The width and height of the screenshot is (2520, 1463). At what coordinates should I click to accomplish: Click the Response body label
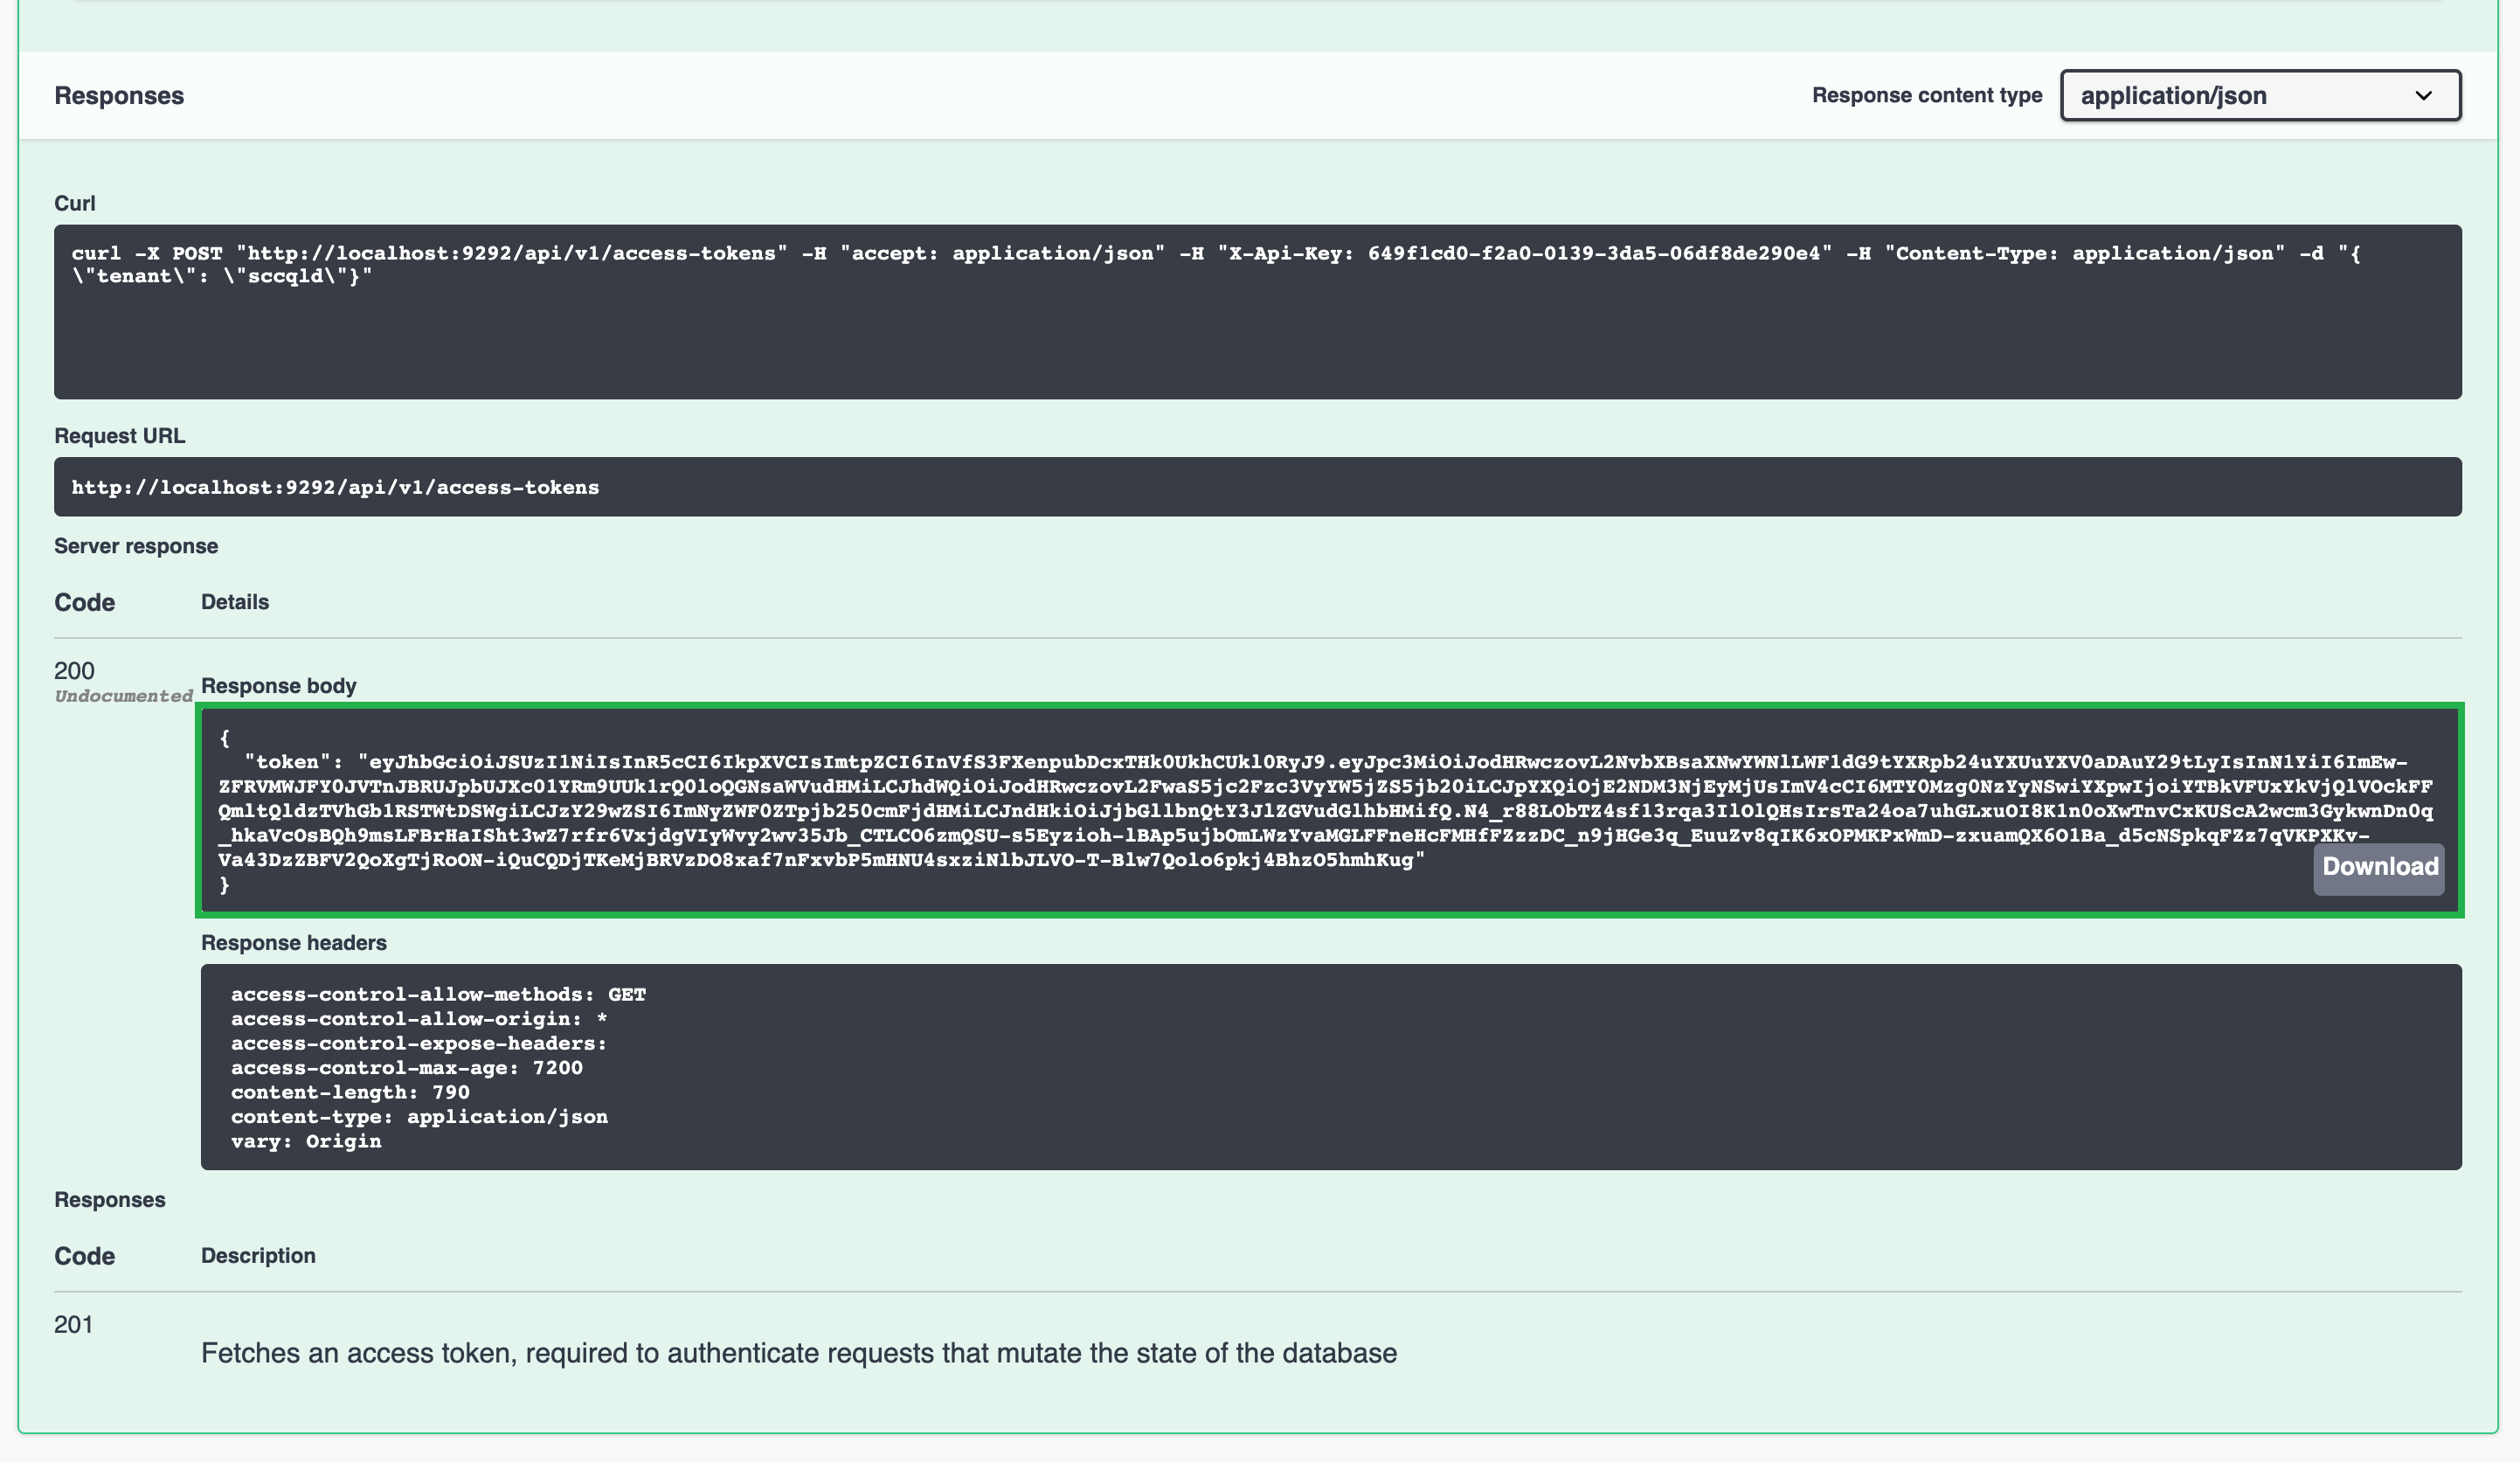point(279,686)
